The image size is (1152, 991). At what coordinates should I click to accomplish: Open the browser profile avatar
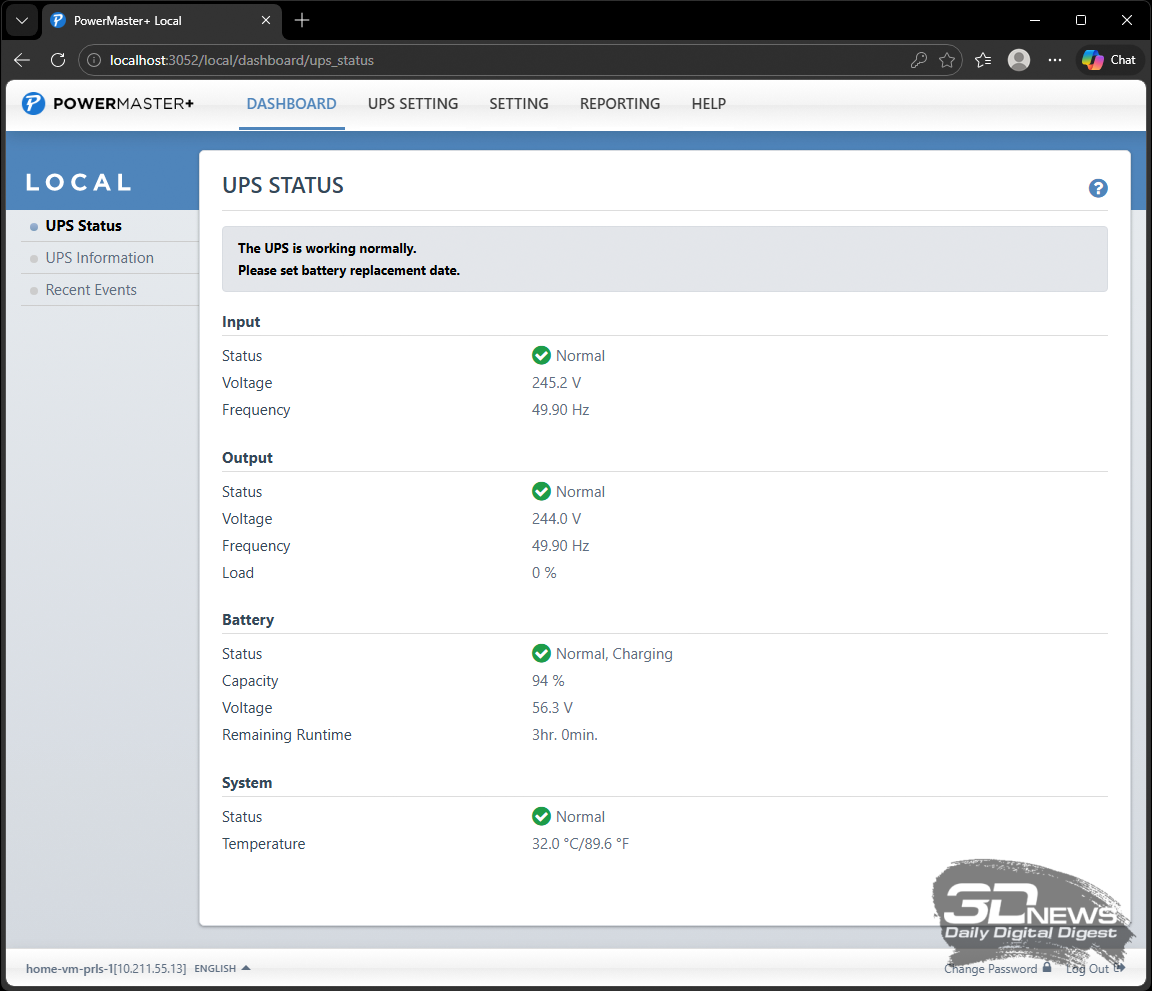[x=1019, y=60]
